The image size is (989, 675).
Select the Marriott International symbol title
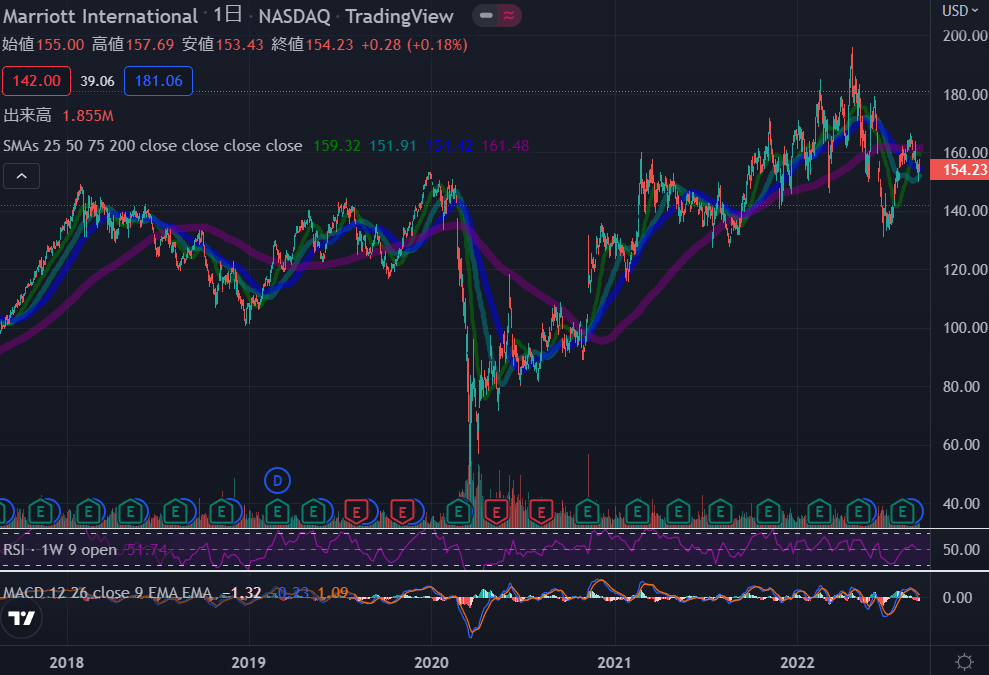click(x=100, y=16)
